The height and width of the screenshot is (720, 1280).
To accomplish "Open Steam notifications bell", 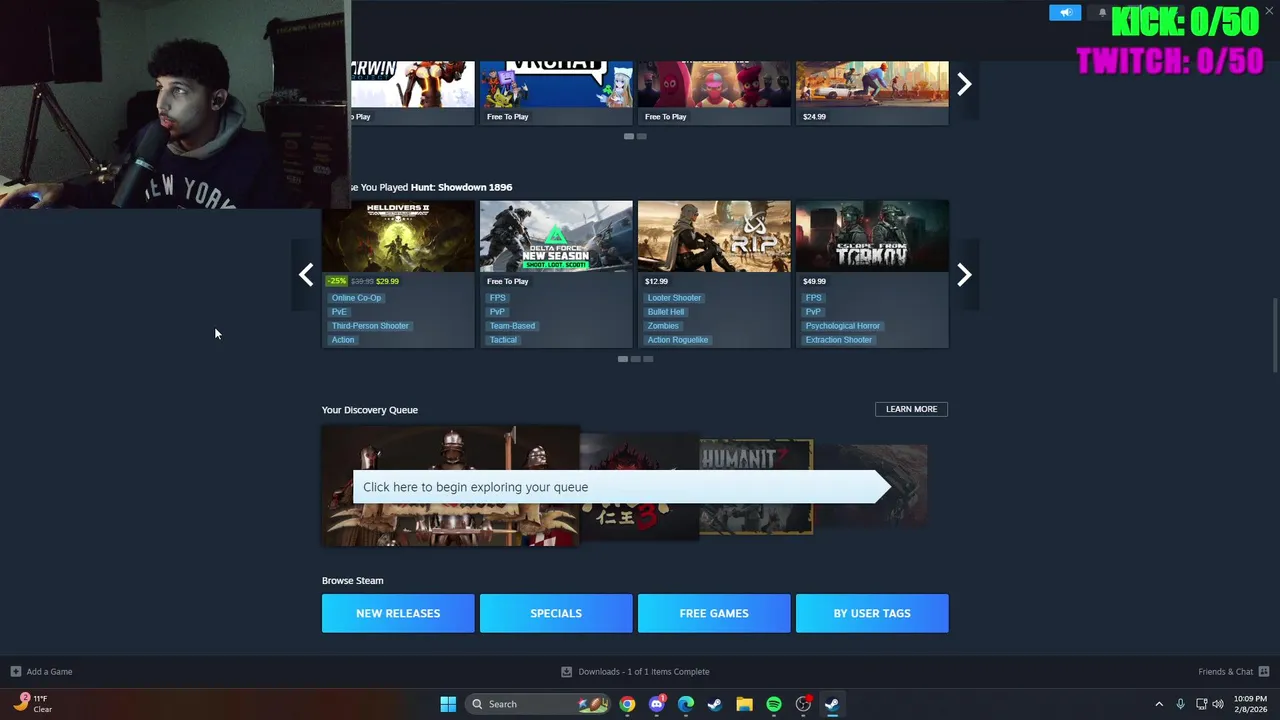I will coord(1102,12).
